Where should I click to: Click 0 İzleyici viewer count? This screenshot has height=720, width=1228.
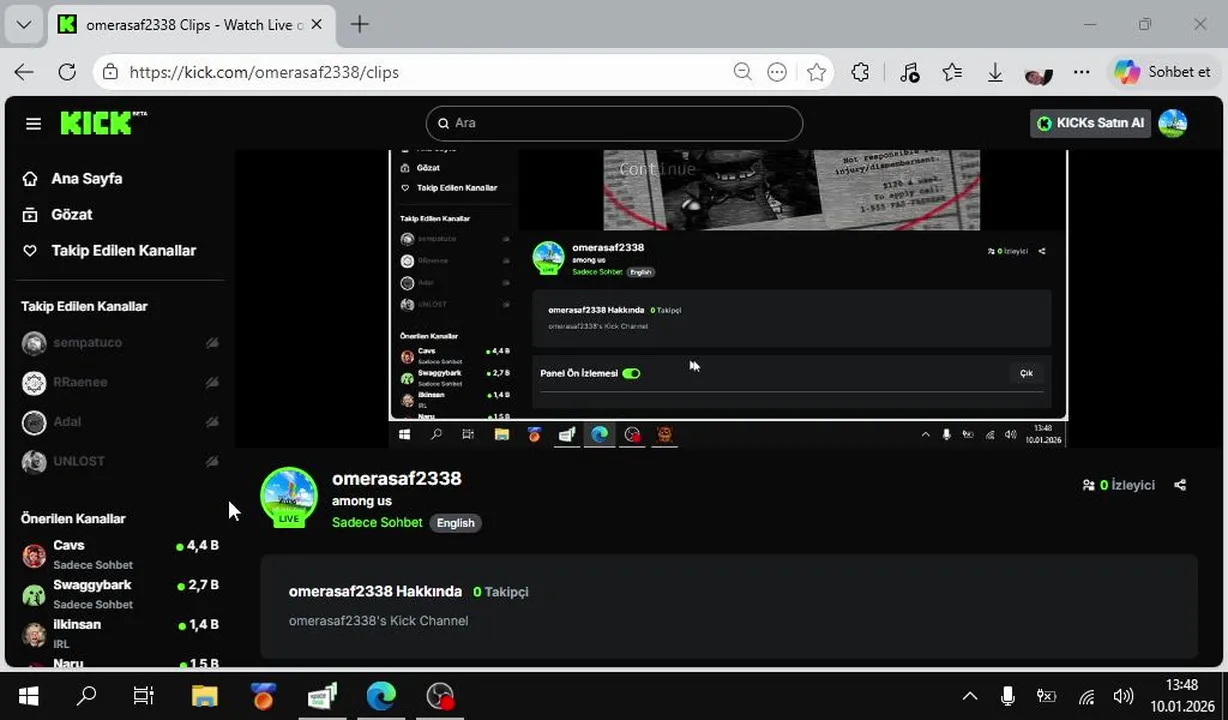pos(1119,485)
